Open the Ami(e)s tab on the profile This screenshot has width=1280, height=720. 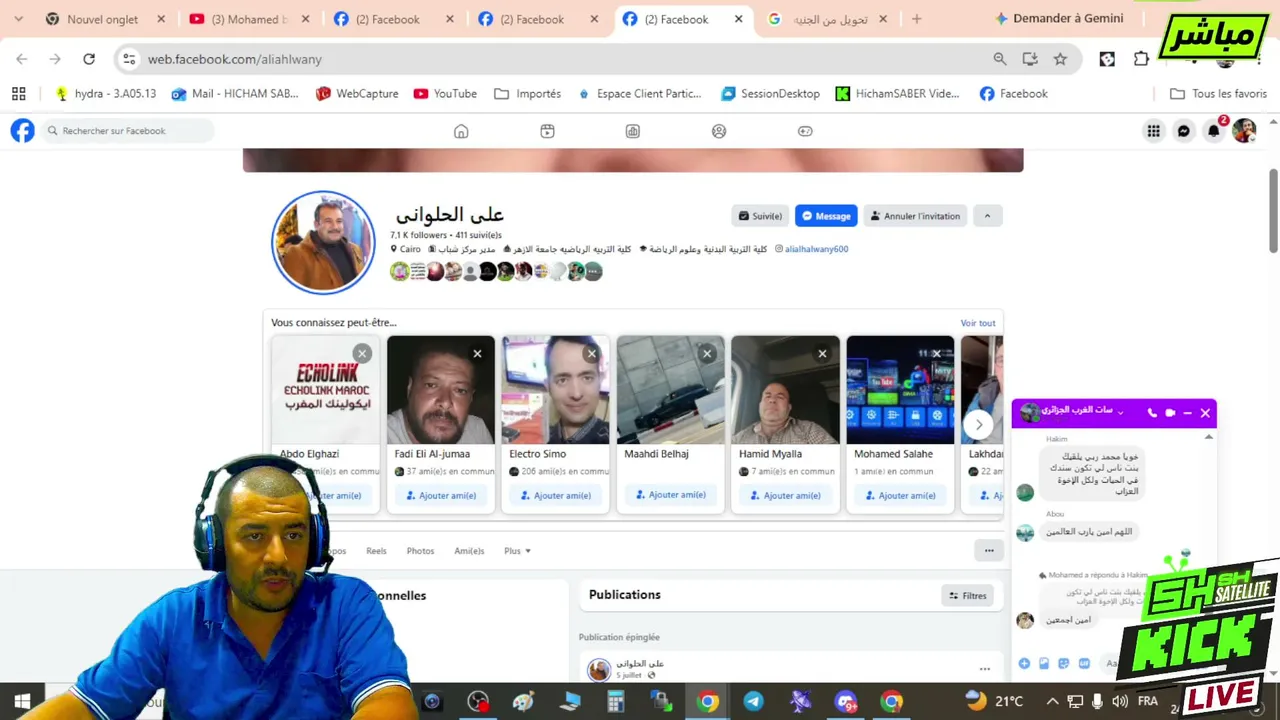[469, 551]
